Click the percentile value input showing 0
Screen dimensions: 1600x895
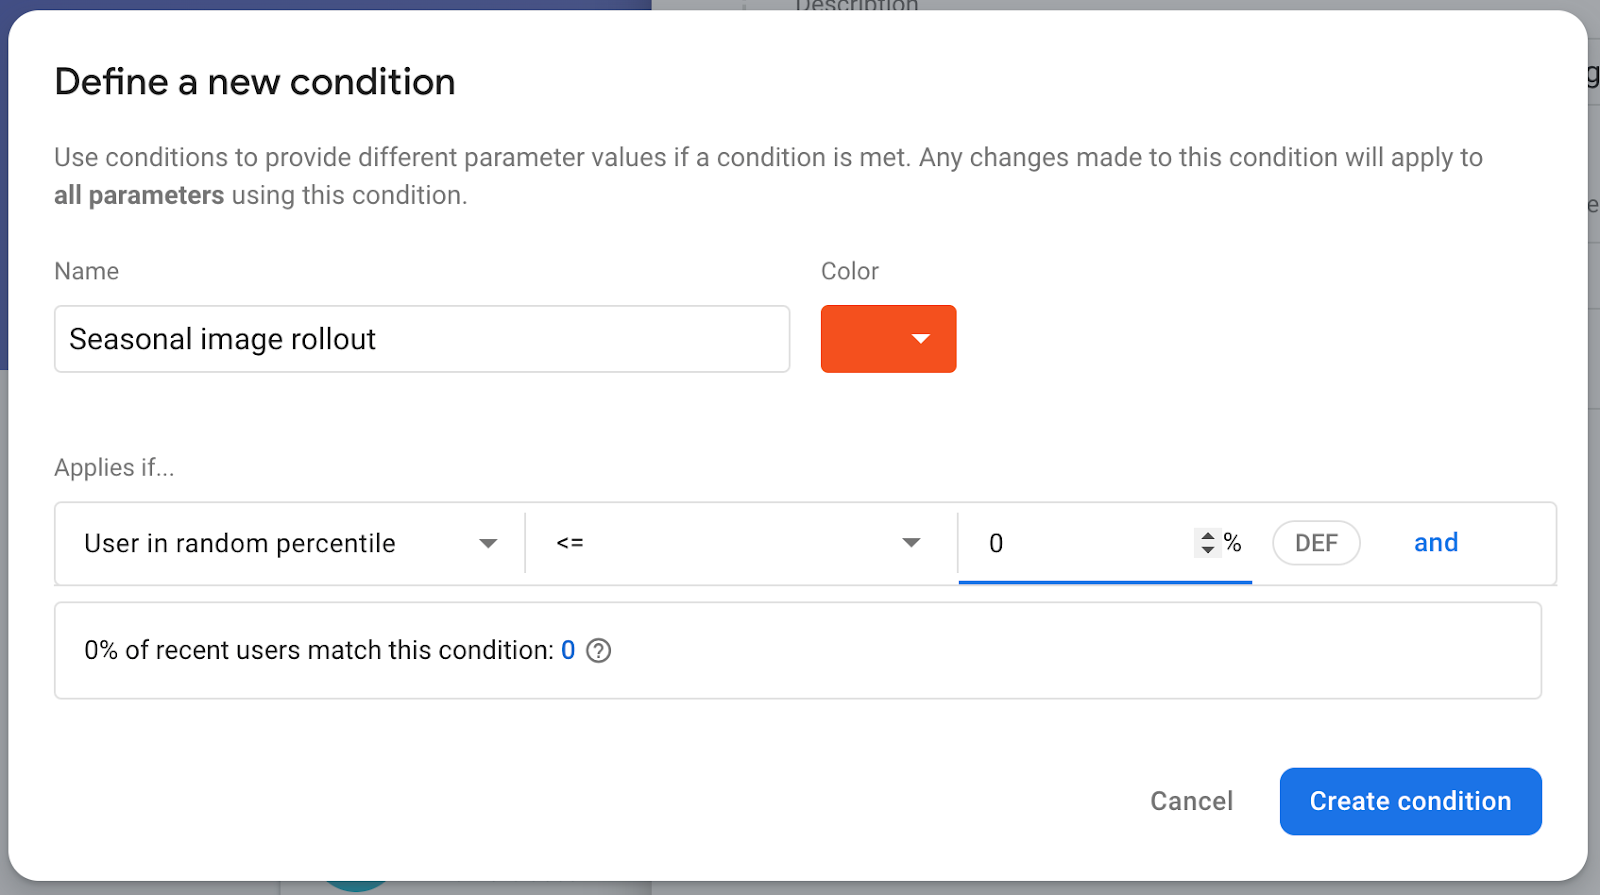pyautogui.click(x=1085, y=543)
